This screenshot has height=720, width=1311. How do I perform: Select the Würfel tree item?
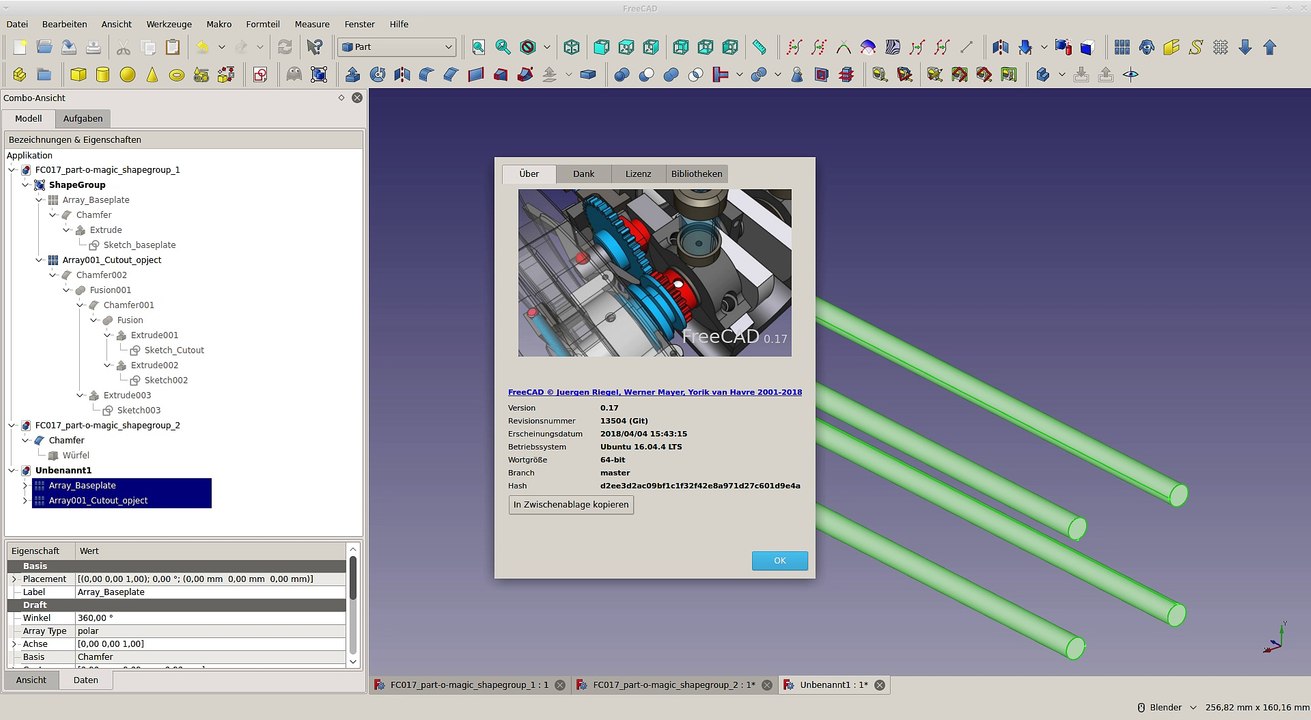tap(76, 455)
